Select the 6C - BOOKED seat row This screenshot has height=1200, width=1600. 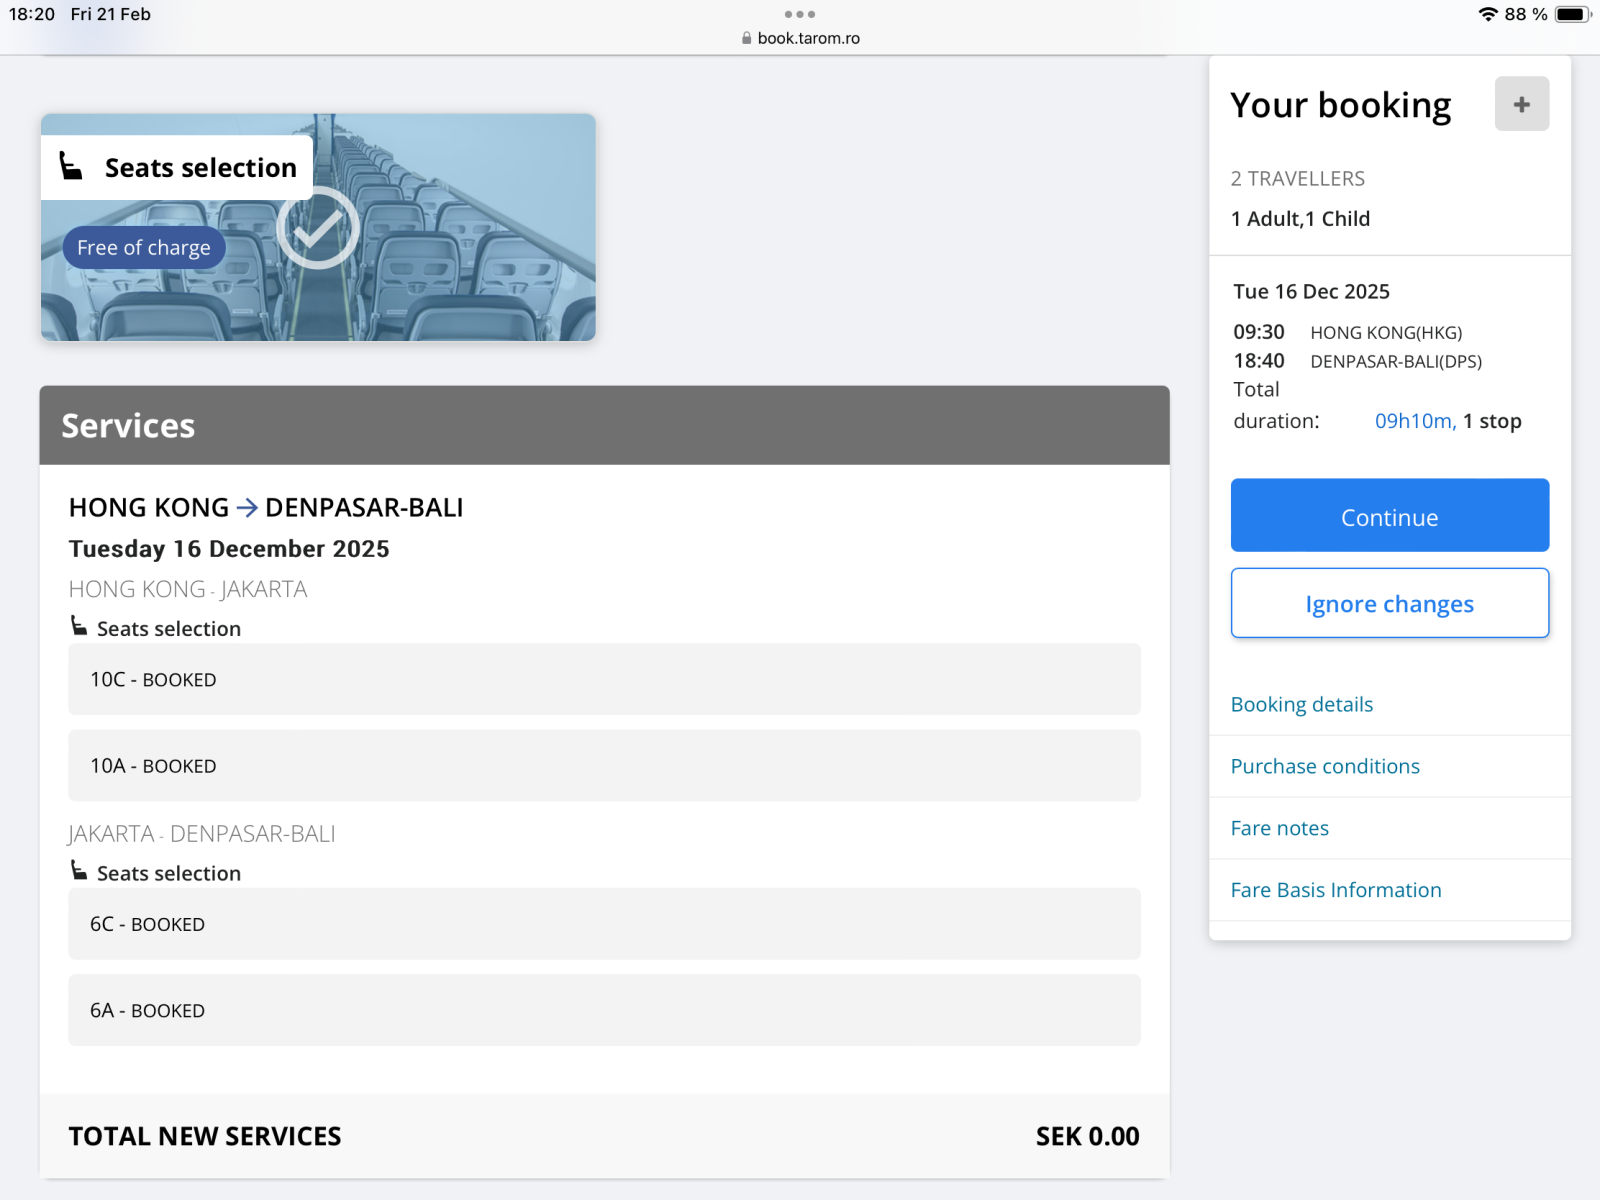pyautogui.click(x=604, y=924)
